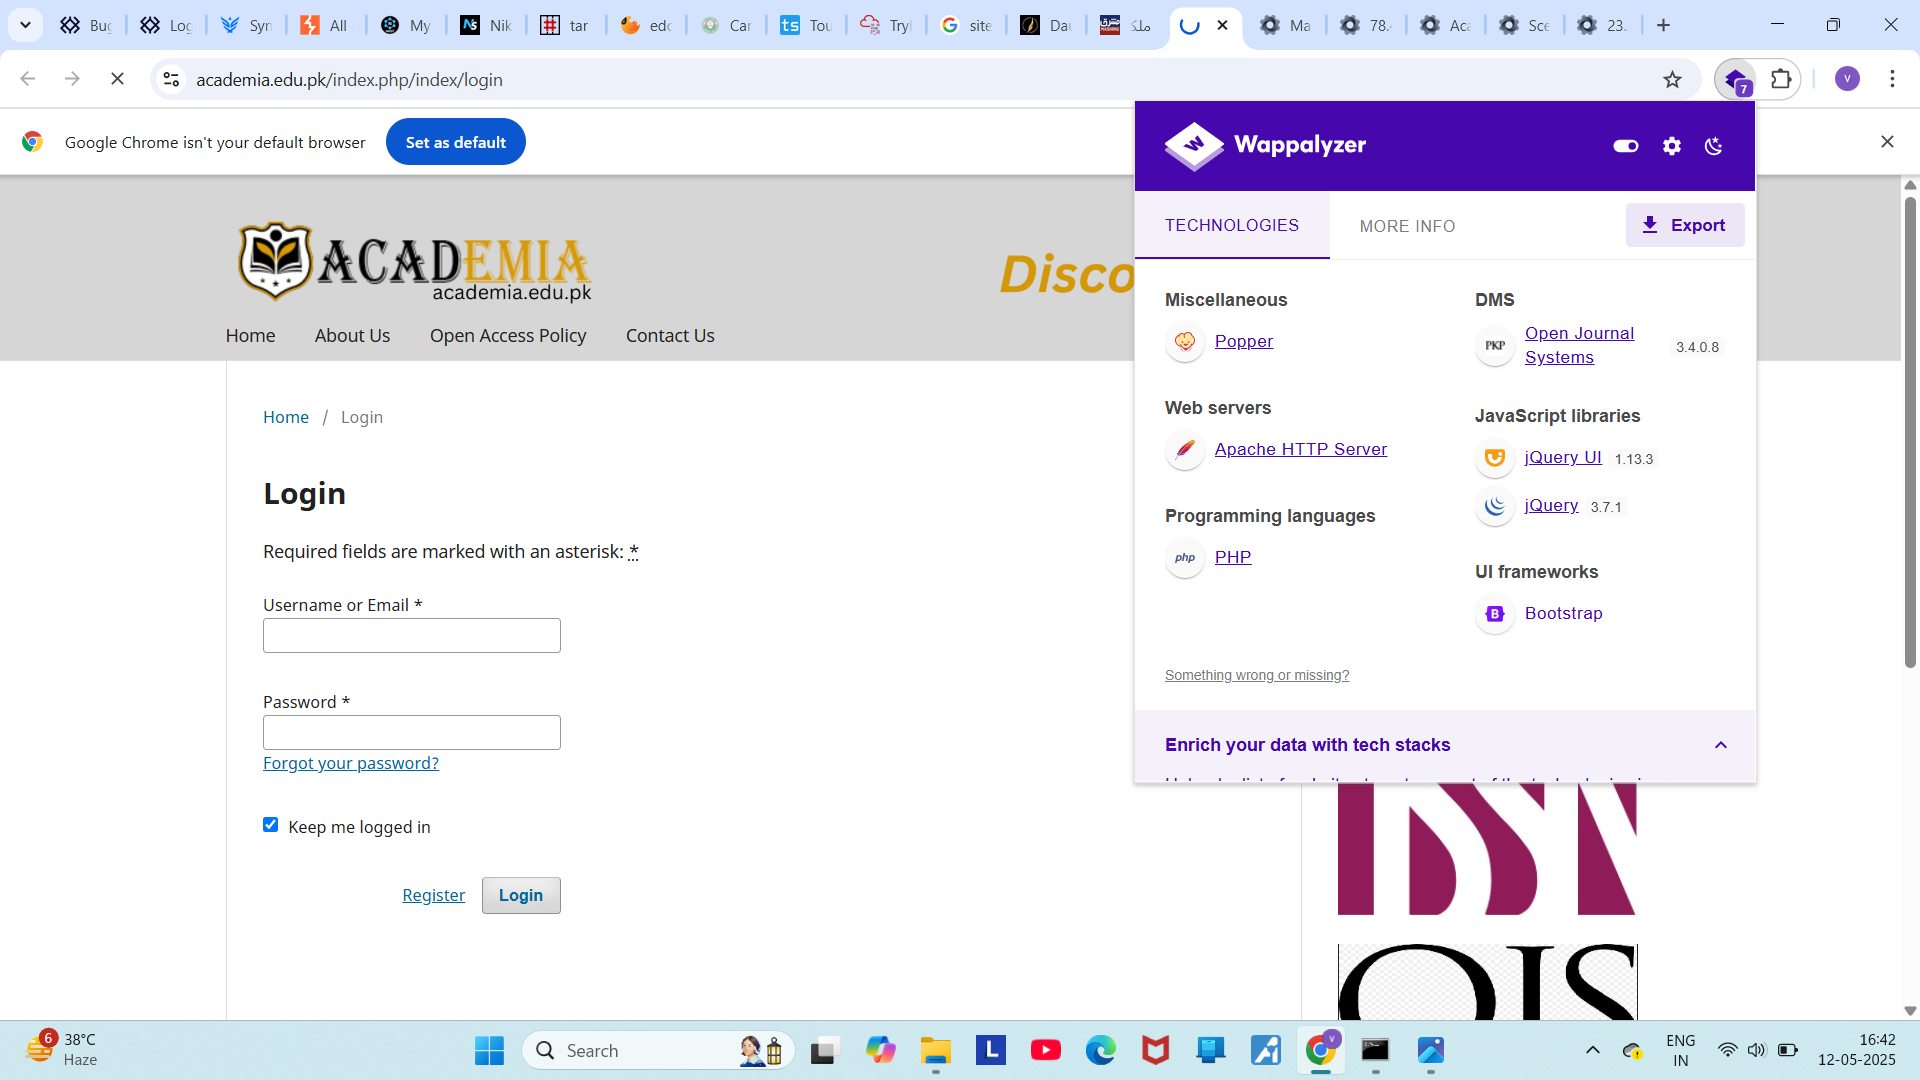
Task: Open the Wappalyzer logo
Action: click(1265, 146)
